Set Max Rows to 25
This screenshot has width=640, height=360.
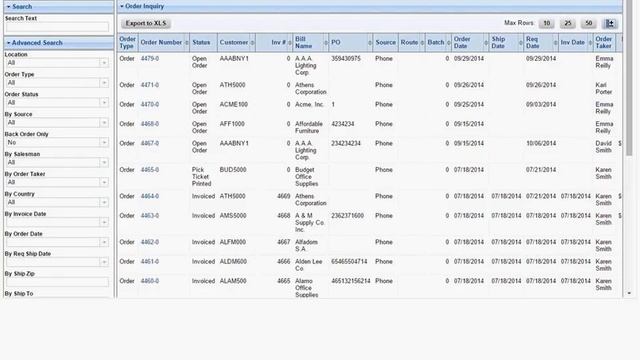click(567, 23)
